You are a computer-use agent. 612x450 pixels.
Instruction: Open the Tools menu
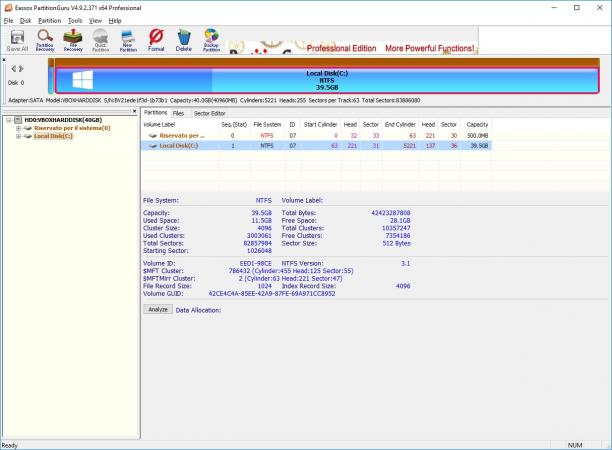pyautogui.click(x=75, y=21)
